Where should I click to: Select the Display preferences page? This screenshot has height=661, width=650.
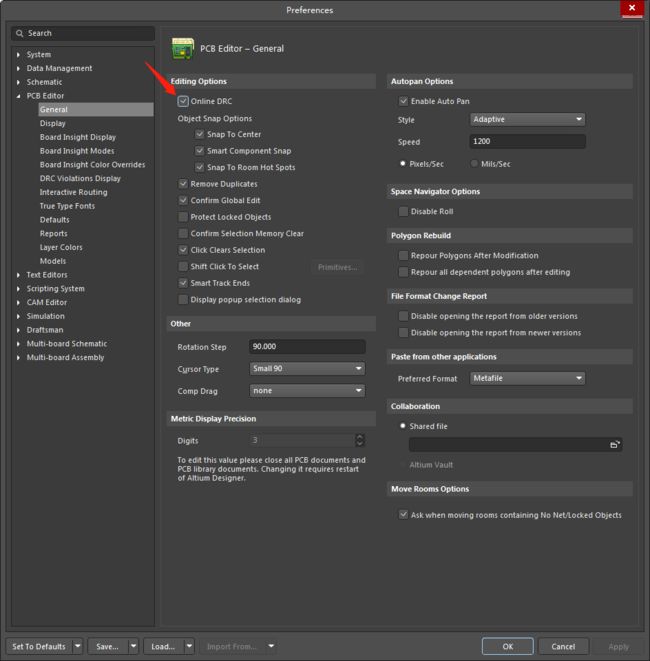53,123
